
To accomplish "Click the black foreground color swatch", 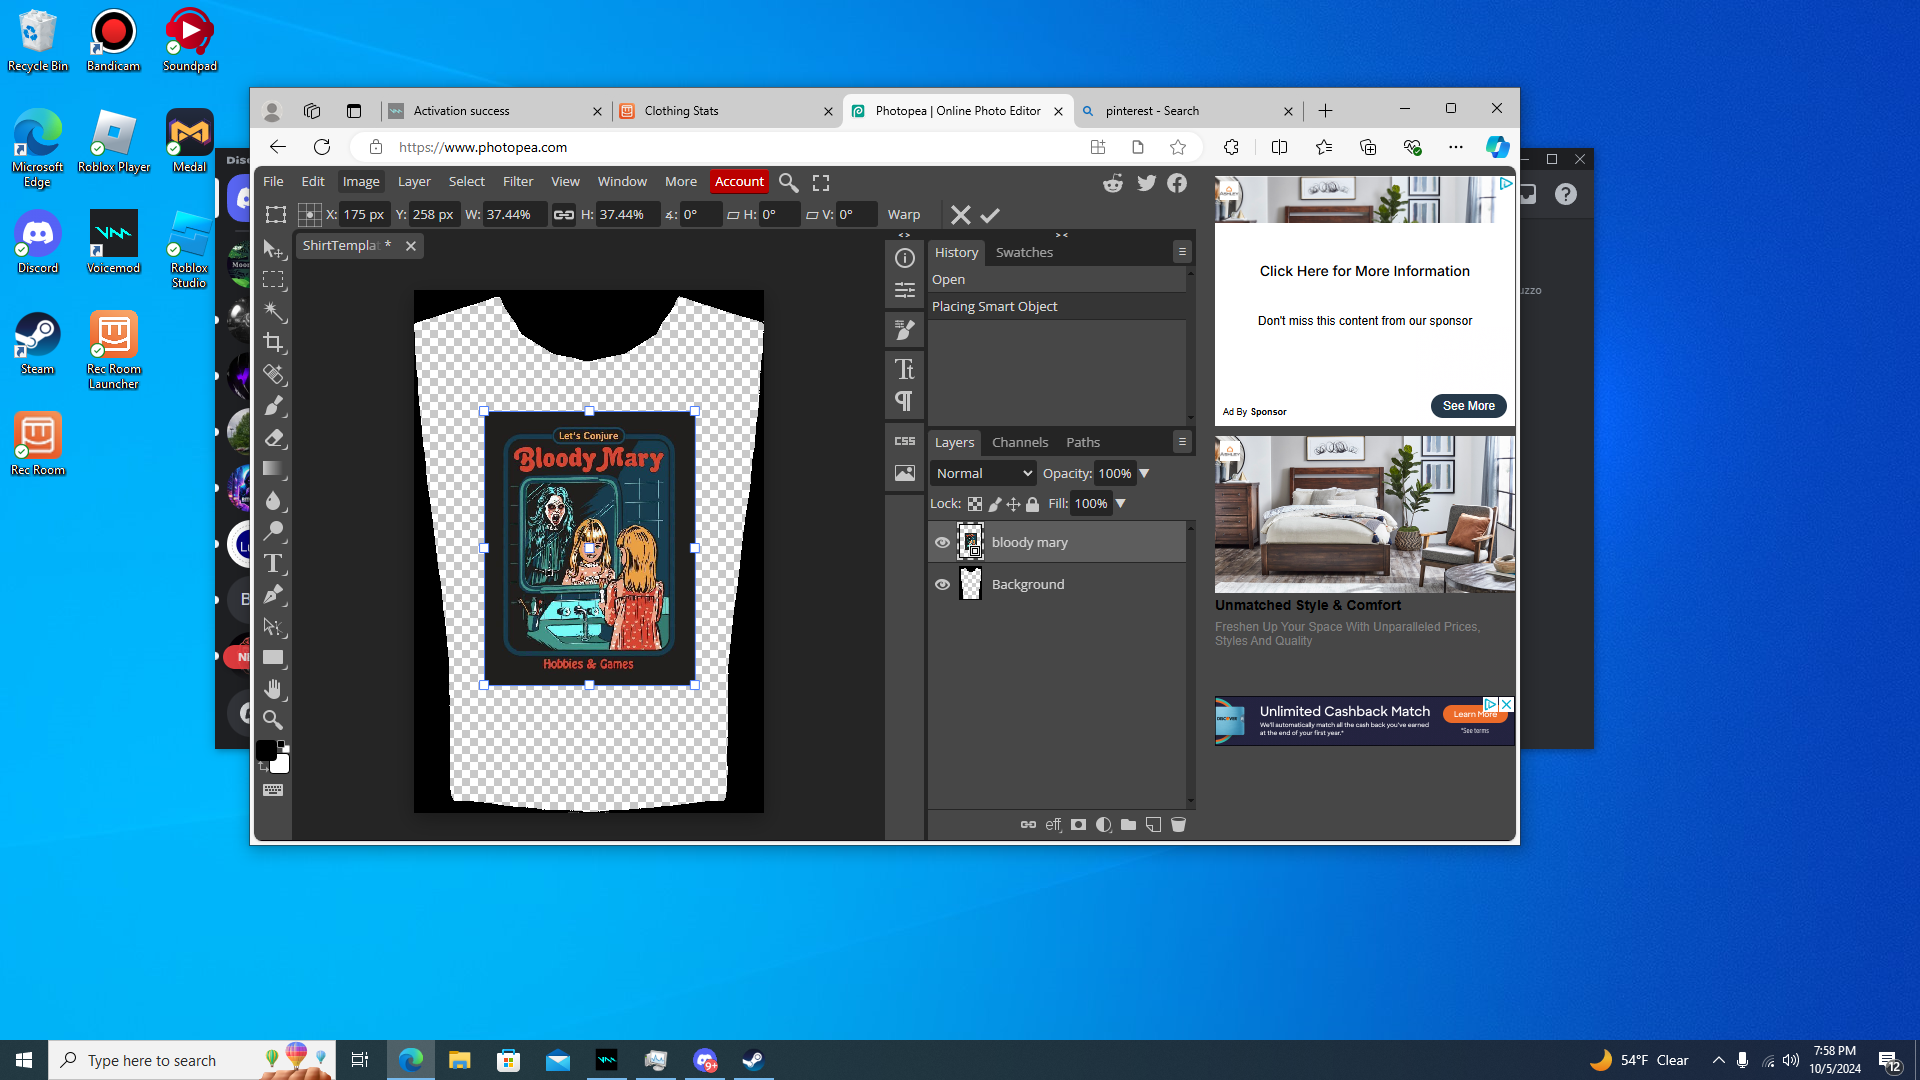I will click(x=266, y=751).
